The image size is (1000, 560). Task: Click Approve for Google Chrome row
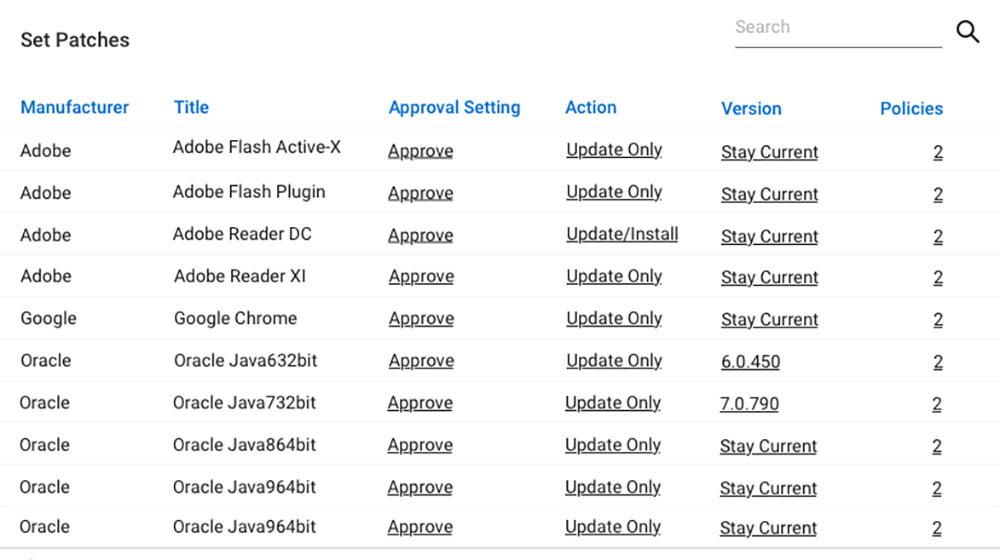tap(420, 319)
